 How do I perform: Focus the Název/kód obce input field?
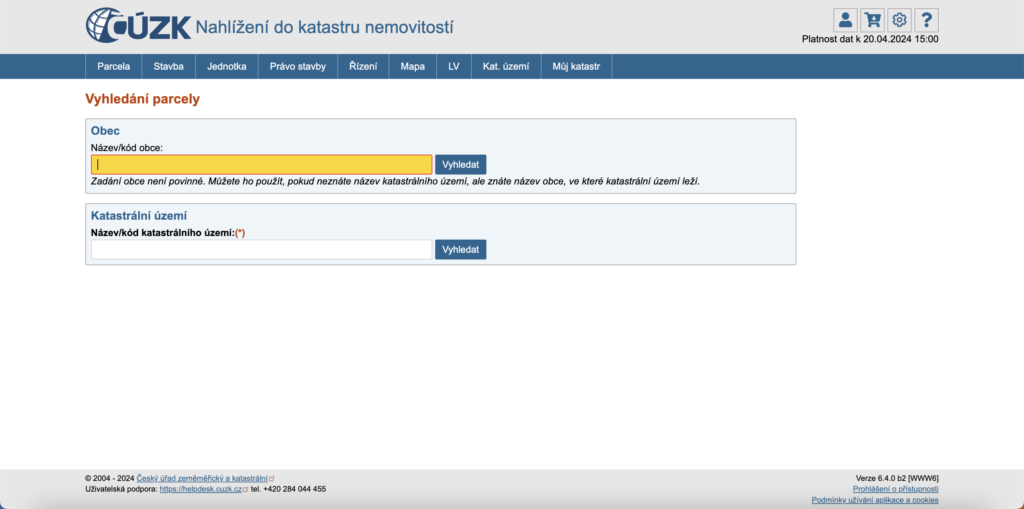coord(262,165)
